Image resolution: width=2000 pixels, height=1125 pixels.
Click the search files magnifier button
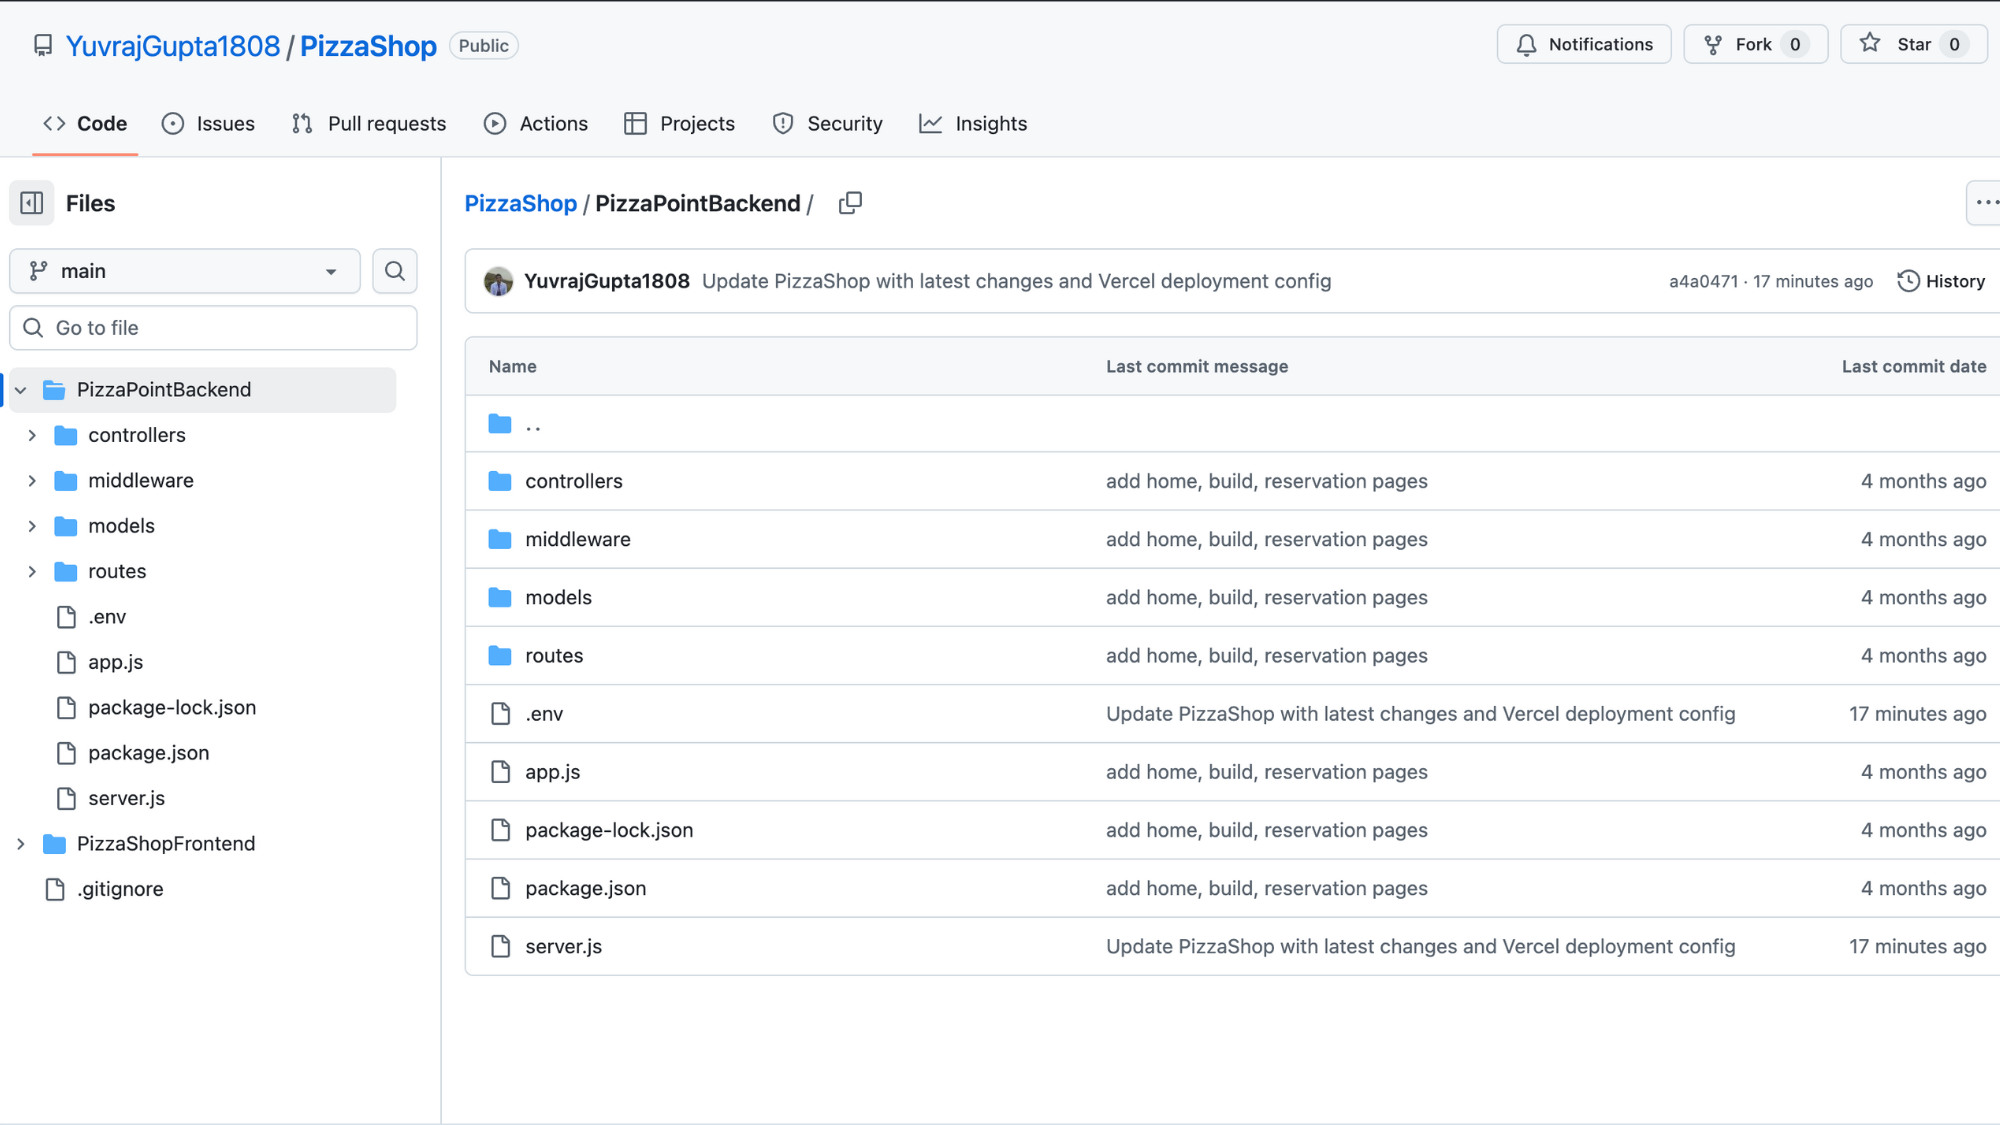395,271
